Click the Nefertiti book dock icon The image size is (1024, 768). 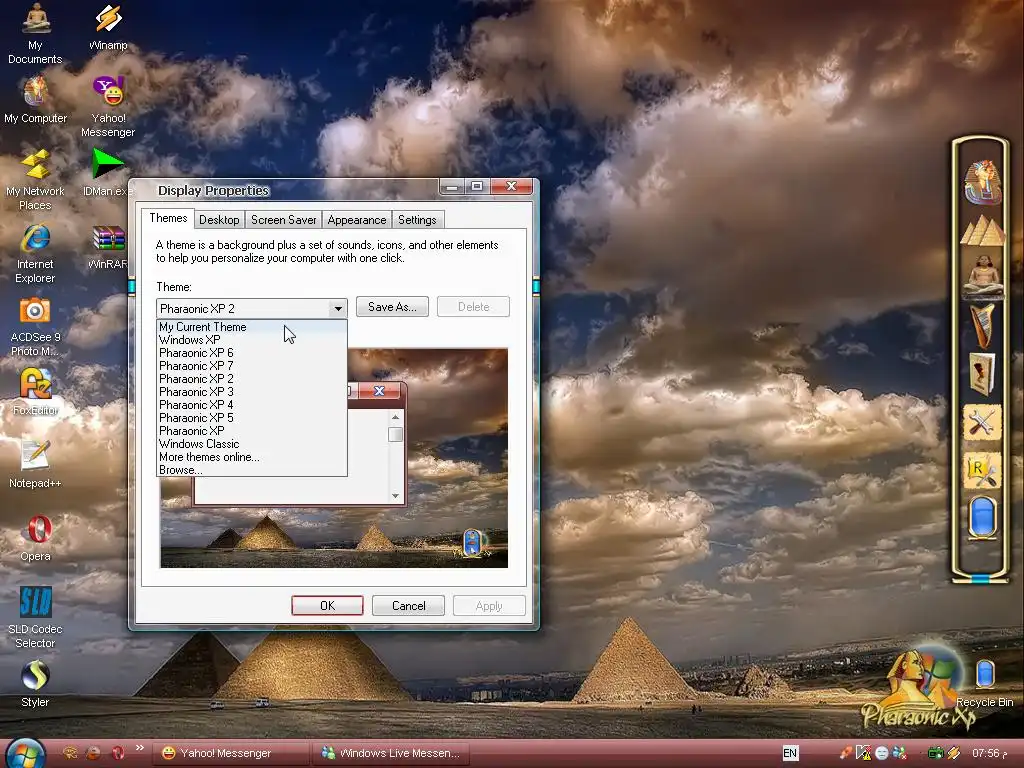(982, 374)
